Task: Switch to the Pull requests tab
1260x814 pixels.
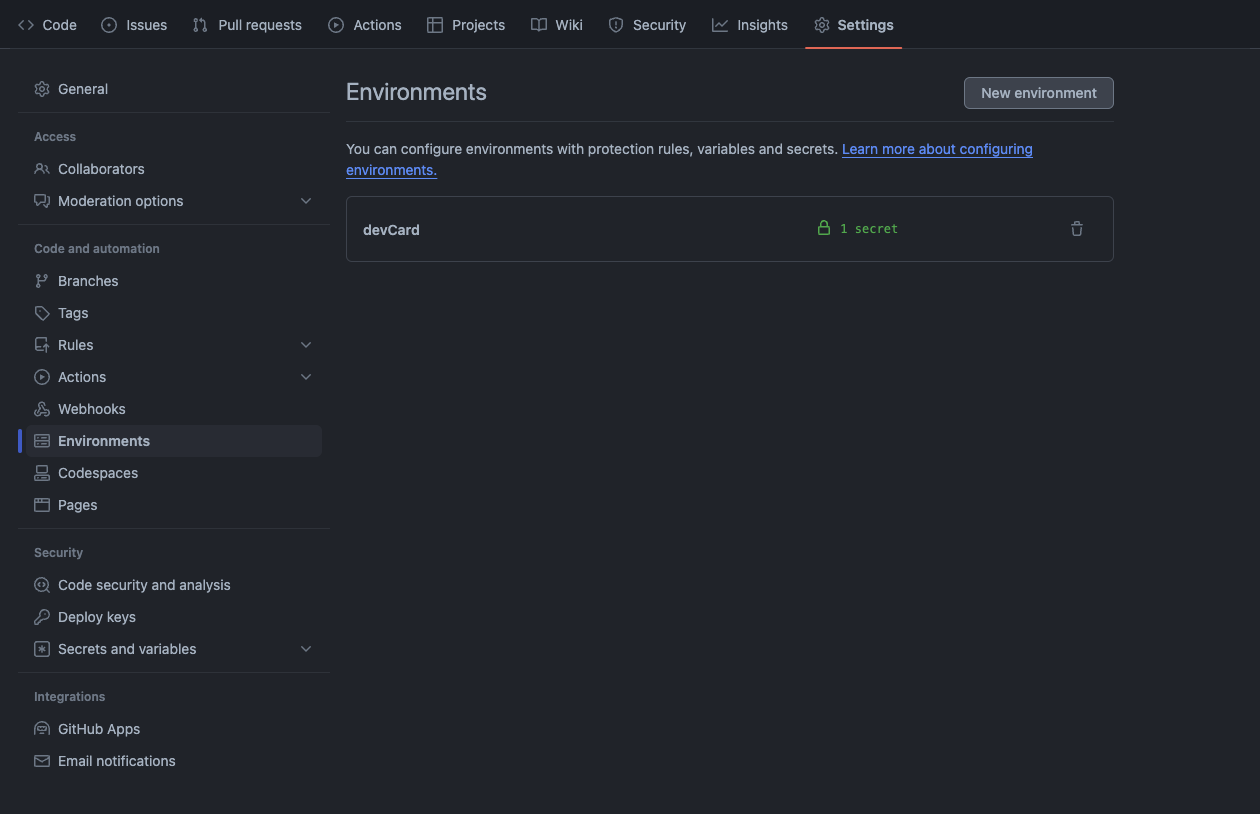Action: click(247, 25)
